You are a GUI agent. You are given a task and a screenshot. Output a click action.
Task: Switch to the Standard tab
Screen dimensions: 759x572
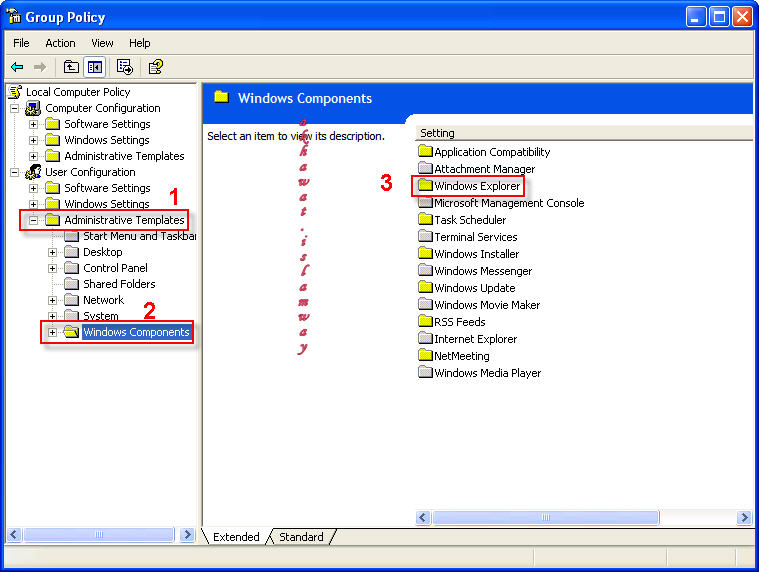pos(301,537)
